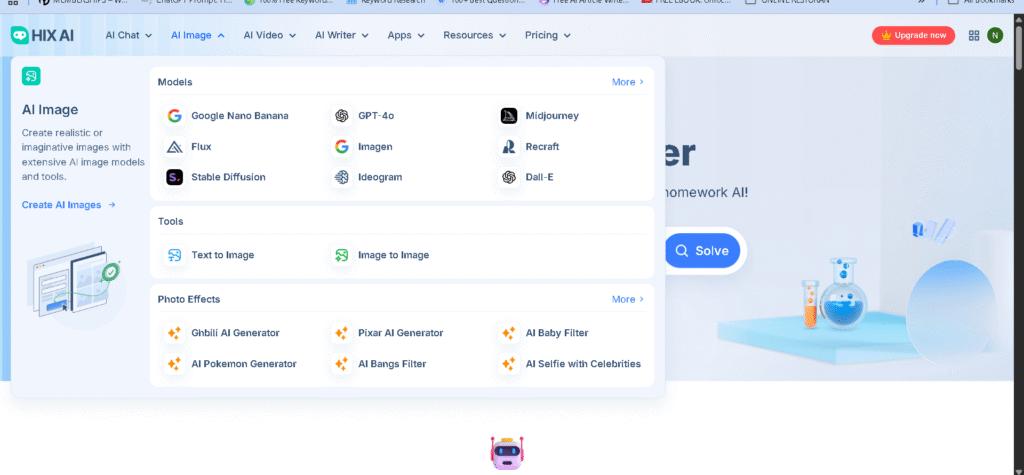Open the Resources menu item
This screenshot has height=475, width=1024.
point(474,35)
